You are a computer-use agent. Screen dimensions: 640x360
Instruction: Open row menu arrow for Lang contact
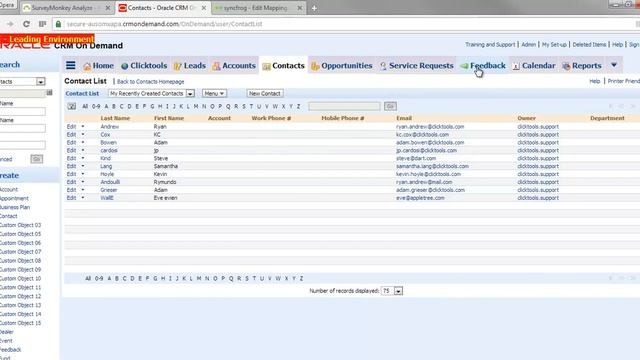83,166
